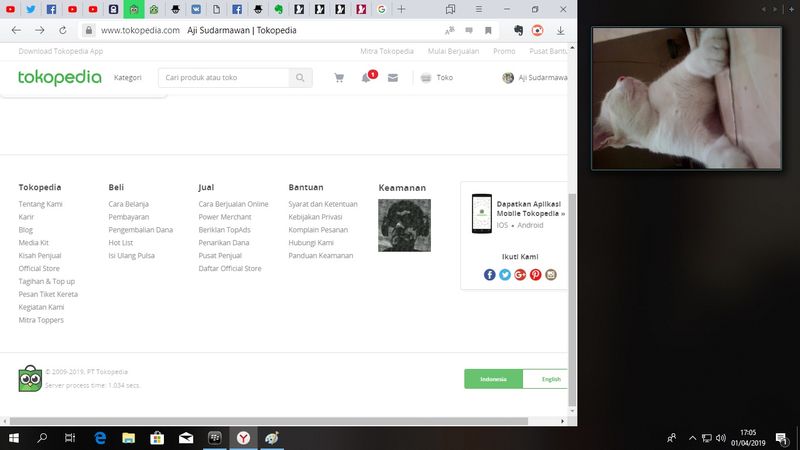The height and width of the screenshot is (450, 800).
Task: Open the inbox envelope icon
Action: tap(393, 78)
